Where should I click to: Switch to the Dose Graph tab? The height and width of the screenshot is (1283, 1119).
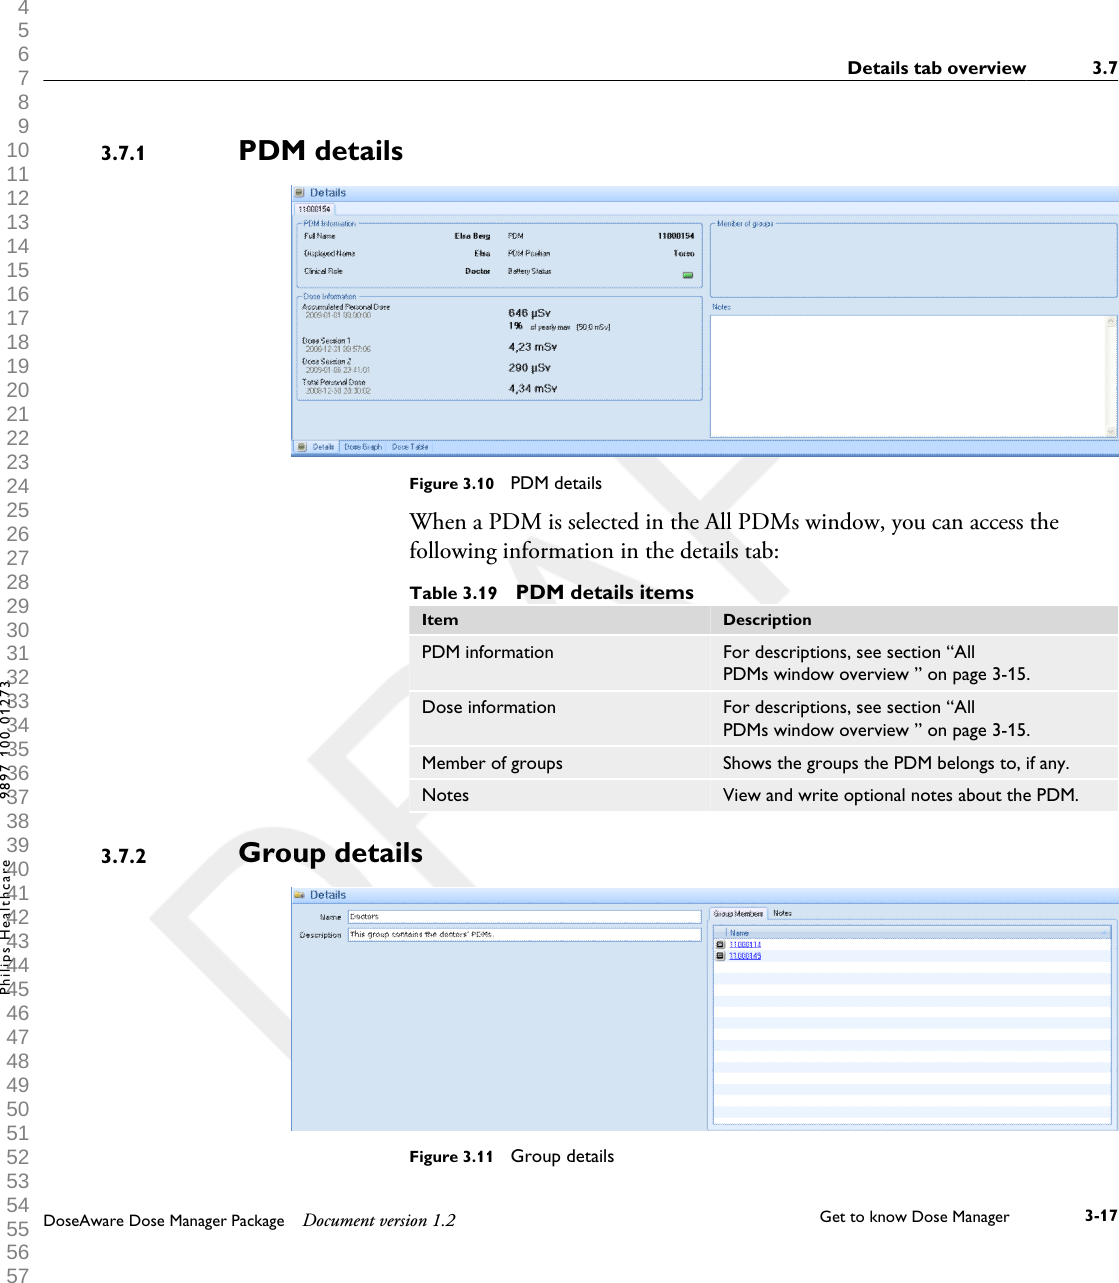click(363, 449)
